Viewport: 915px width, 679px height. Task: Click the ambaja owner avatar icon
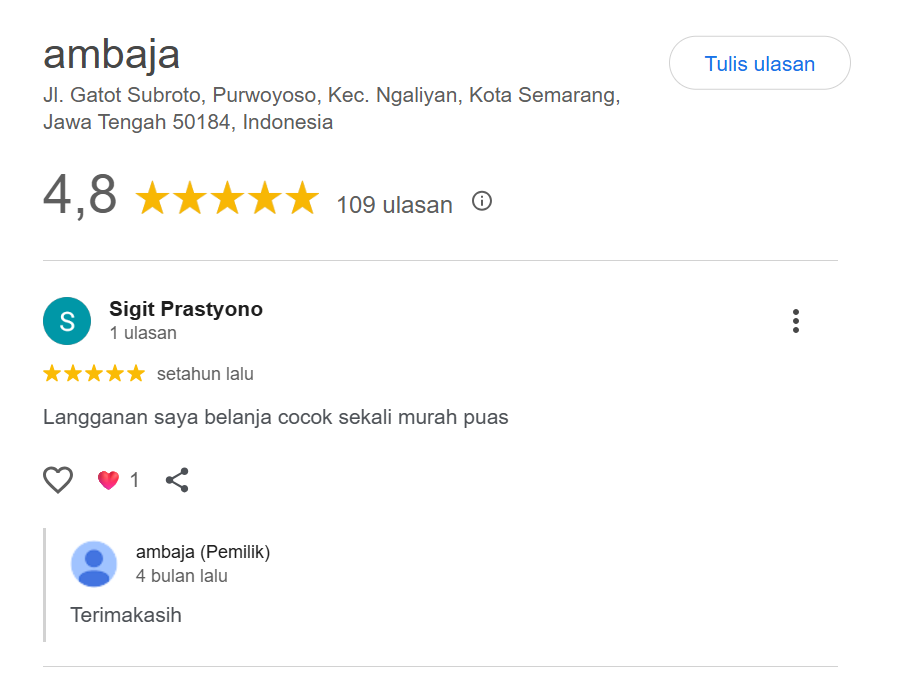pyautogui.click(x=94, y=564)
